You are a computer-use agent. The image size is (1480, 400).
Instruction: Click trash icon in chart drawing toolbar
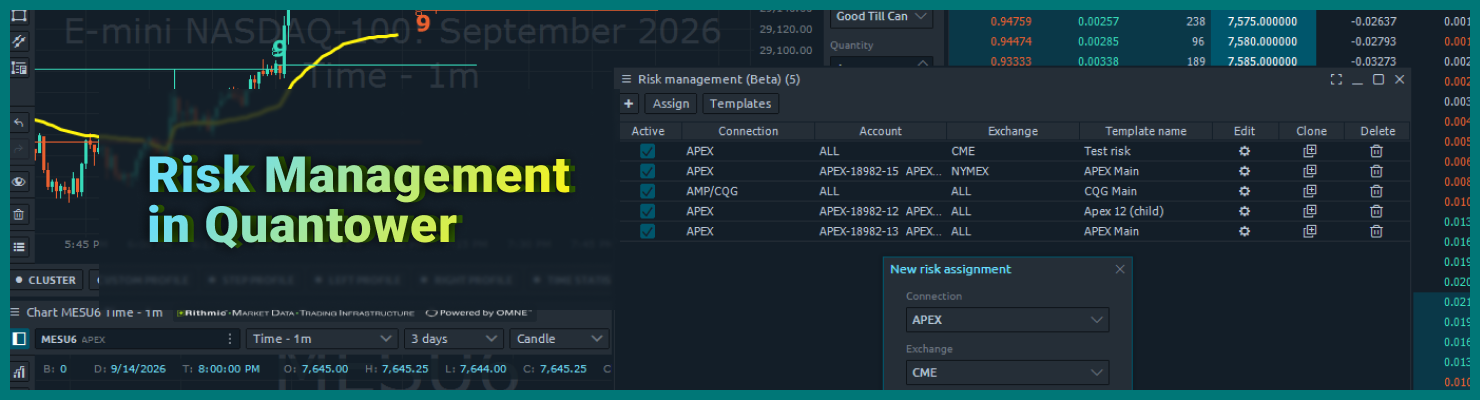(19, 213)
